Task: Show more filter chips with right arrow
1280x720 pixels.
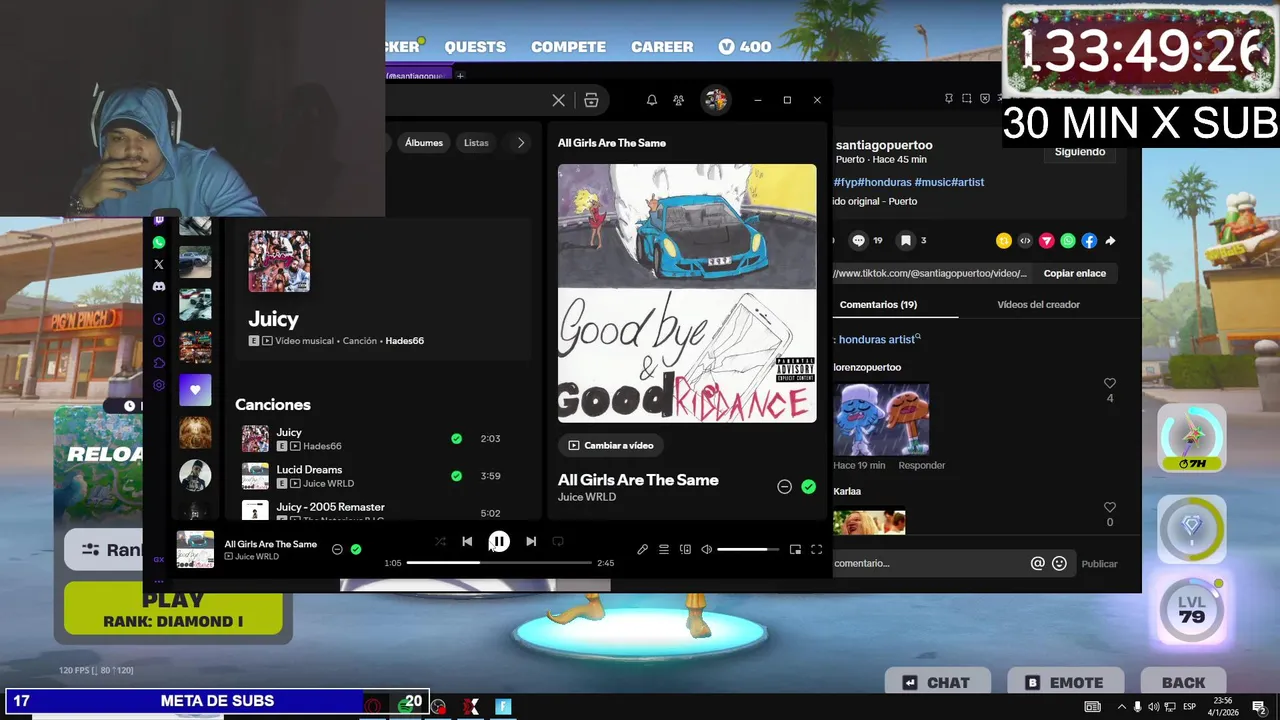Action: 521,143
